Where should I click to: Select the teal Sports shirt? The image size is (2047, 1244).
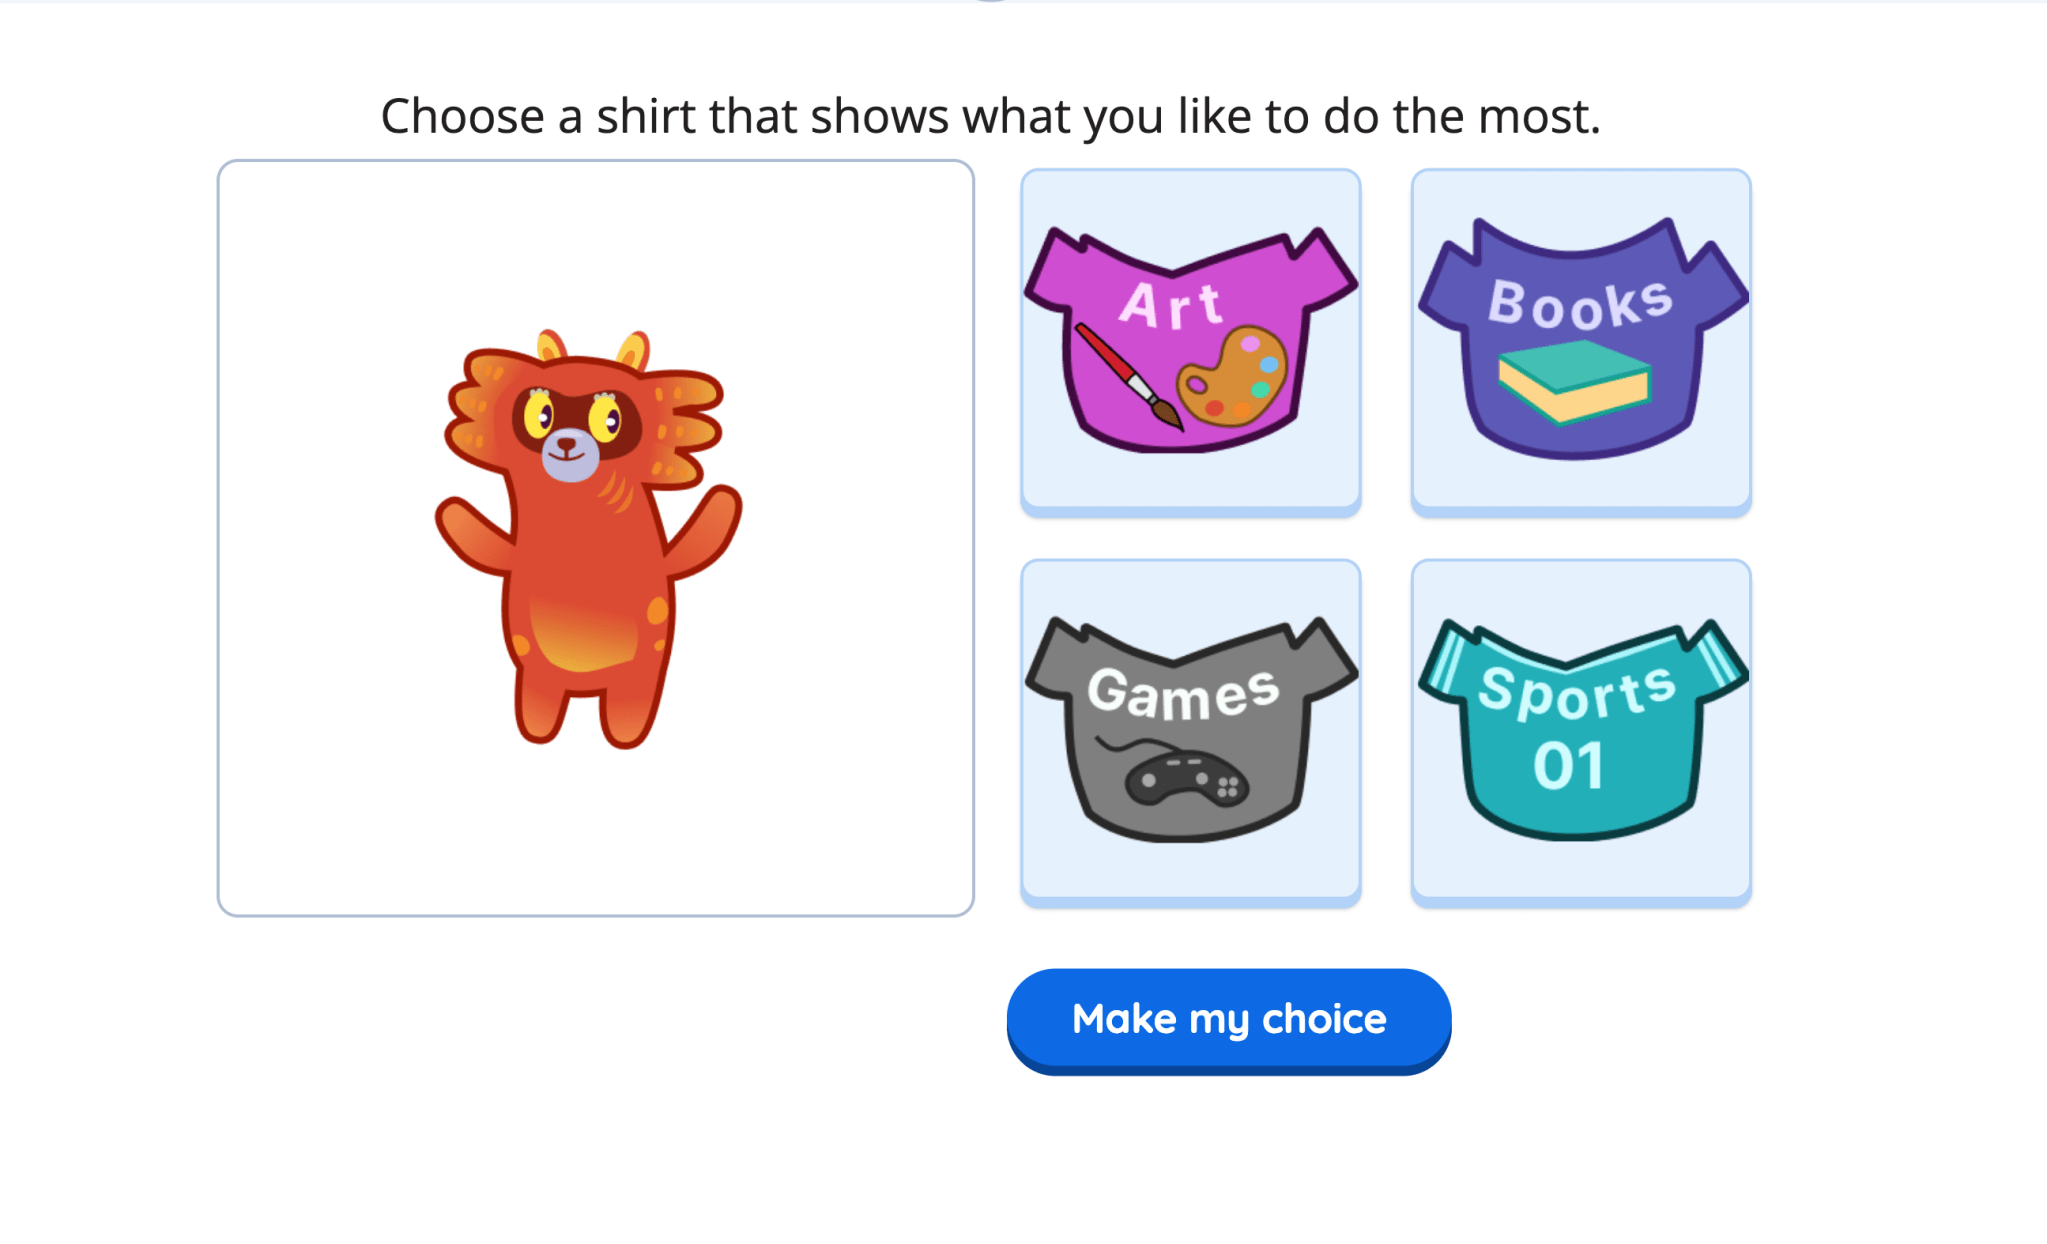point(1580,731)
